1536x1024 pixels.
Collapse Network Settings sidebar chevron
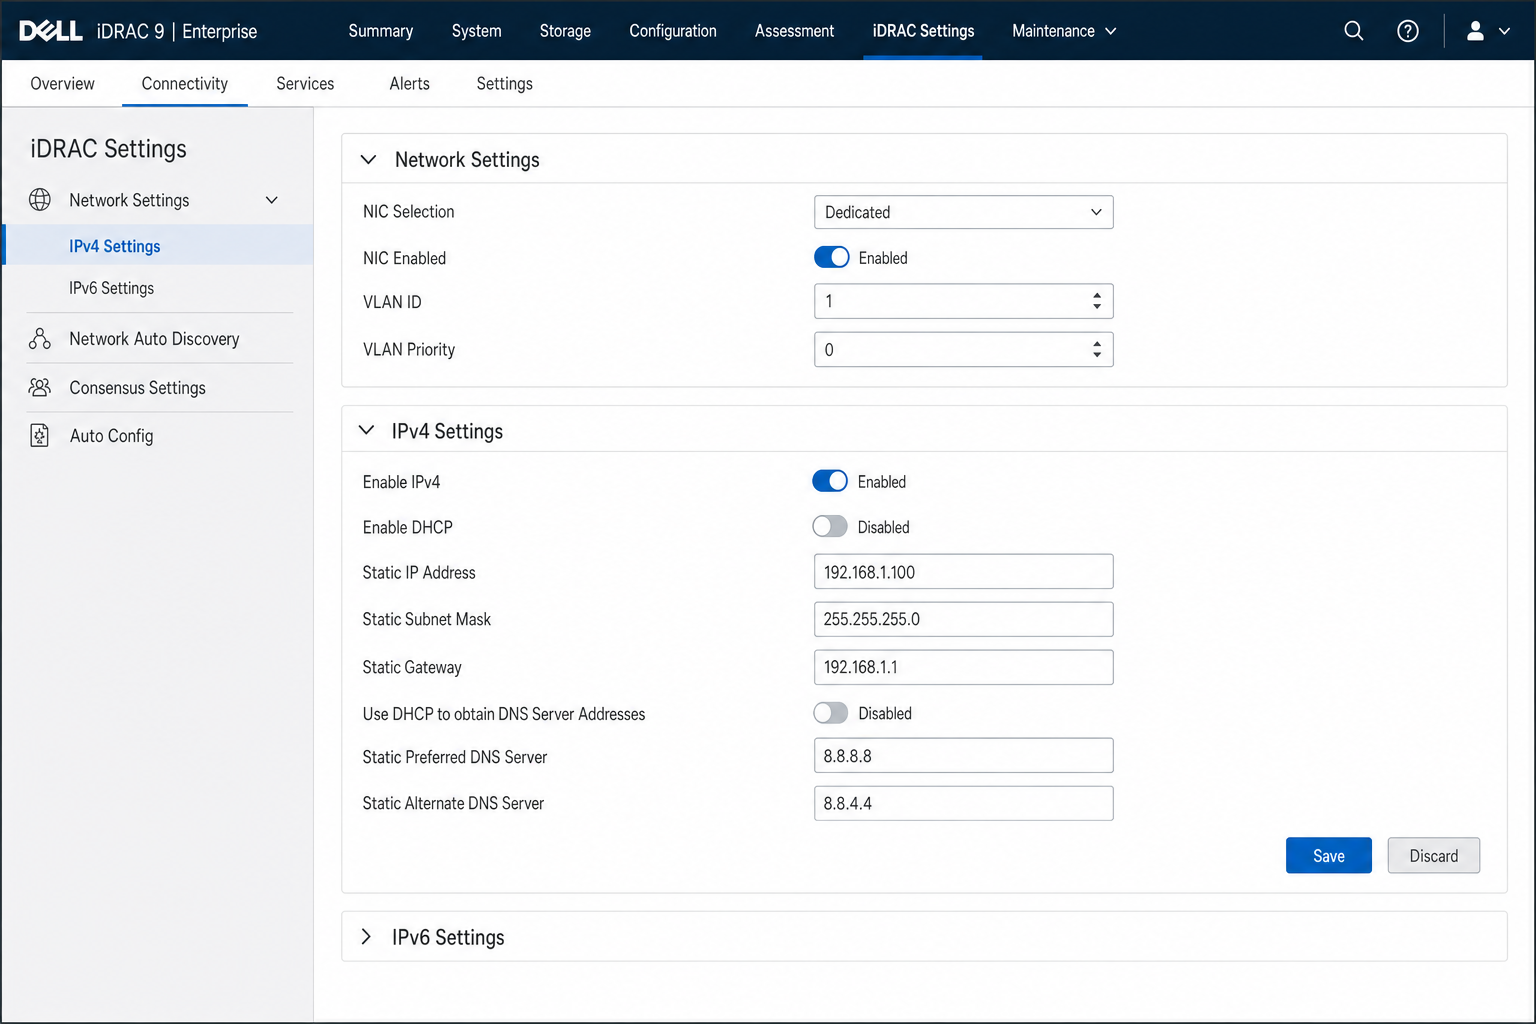271,200
